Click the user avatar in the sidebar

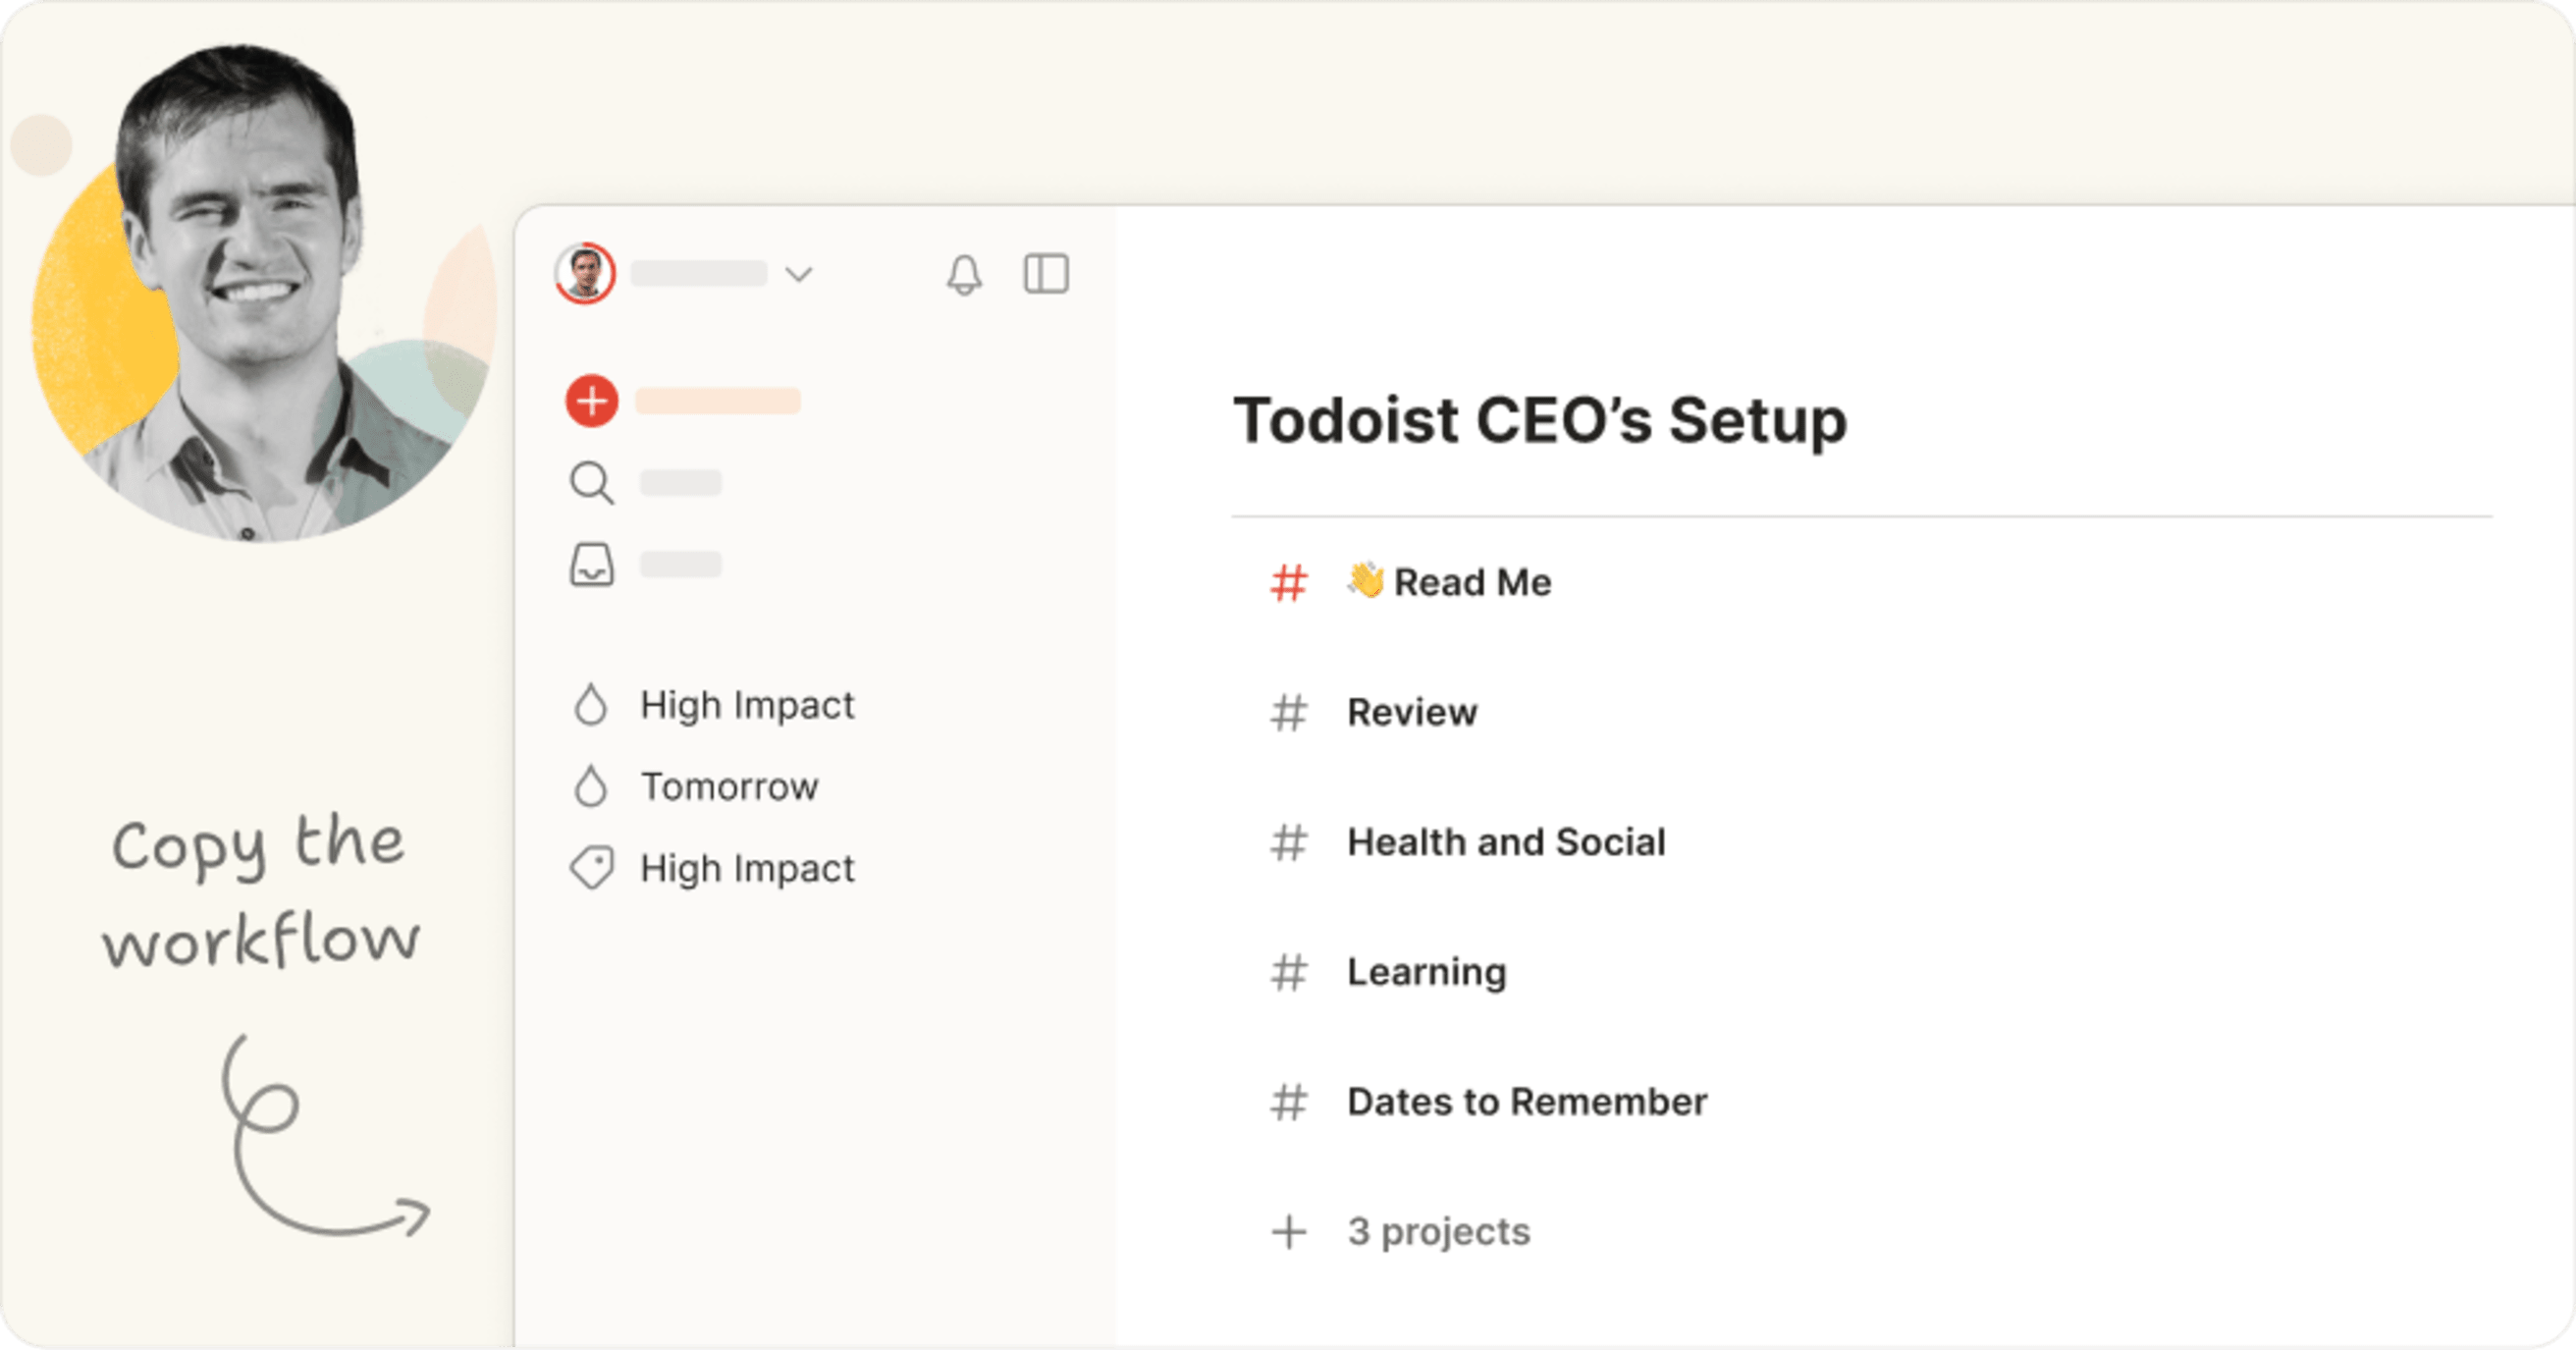587,273
